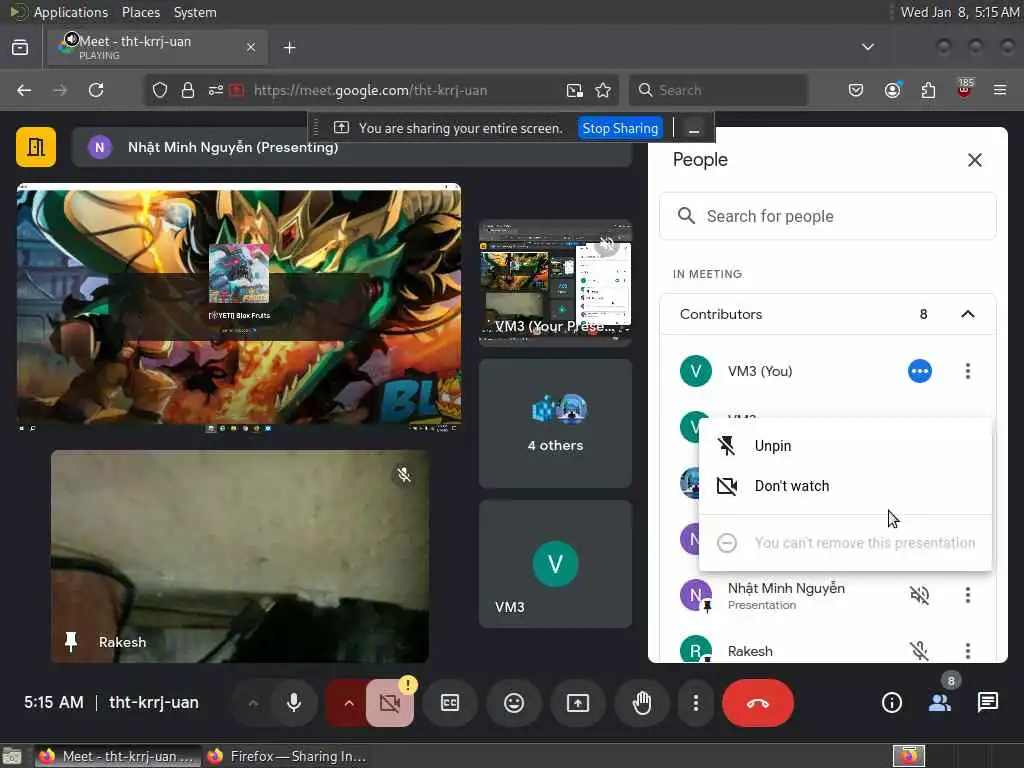Open the Pocket icon in the toolbar
Image resolution: width=1024 pixels, height=768 pixels.
856,90
